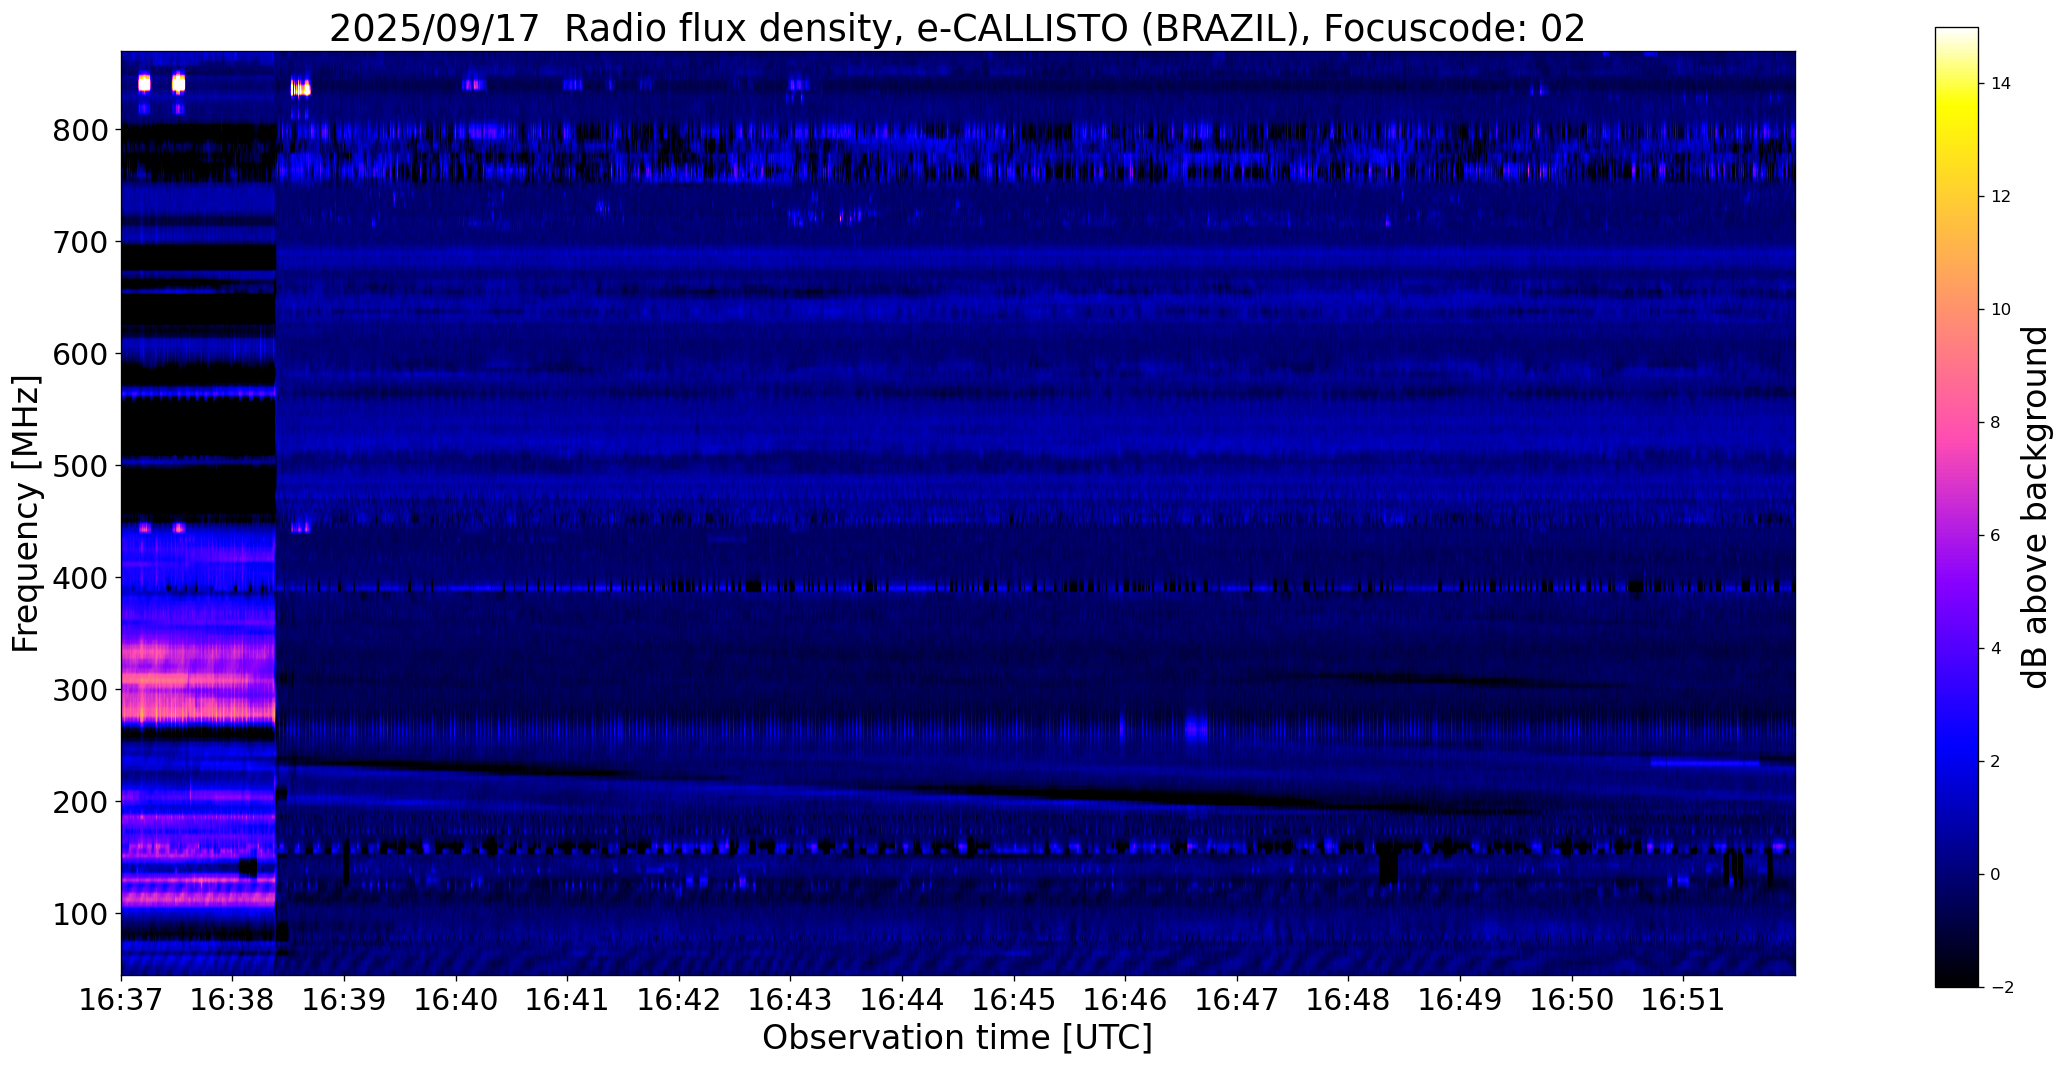
Task: Click the 600 MHz frequency tick label
Action: 80,354
